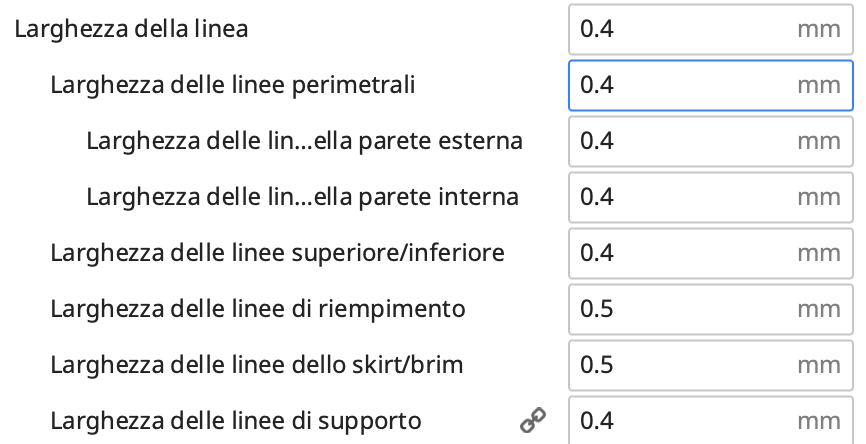Screen dimensions: 866x444
Task: Click the Larghezza delle linee superiore/inferiore label
Action: pos(277,253)
